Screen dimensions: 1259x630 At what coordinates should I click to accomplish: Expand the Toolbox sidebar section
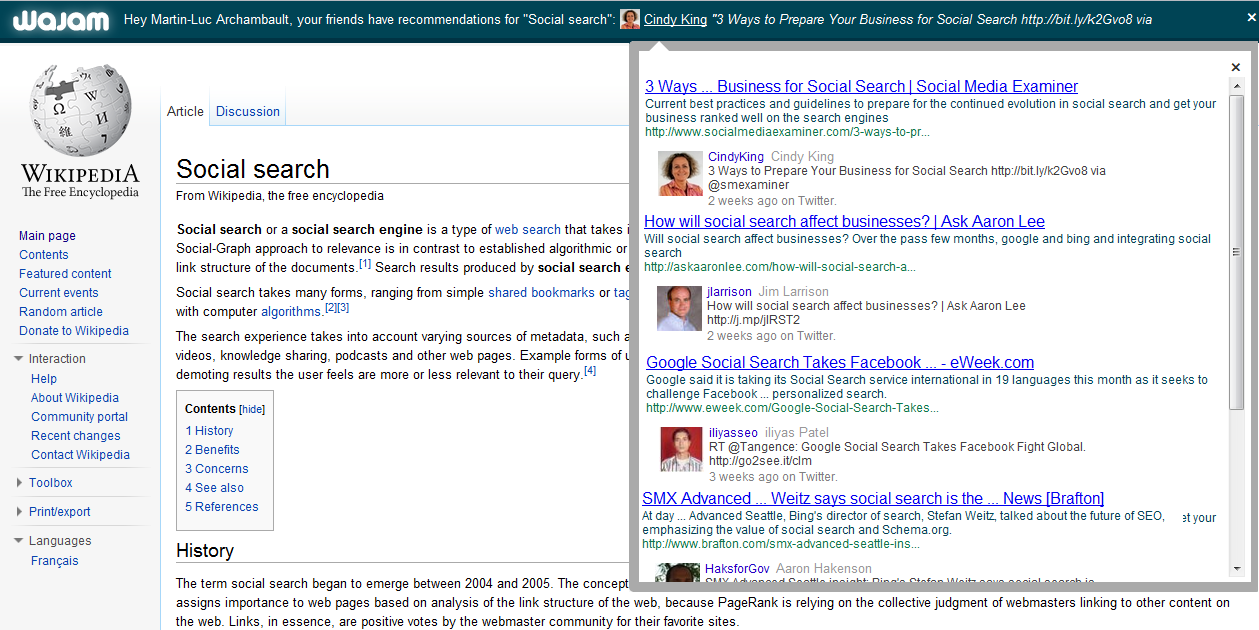[19, 483]
